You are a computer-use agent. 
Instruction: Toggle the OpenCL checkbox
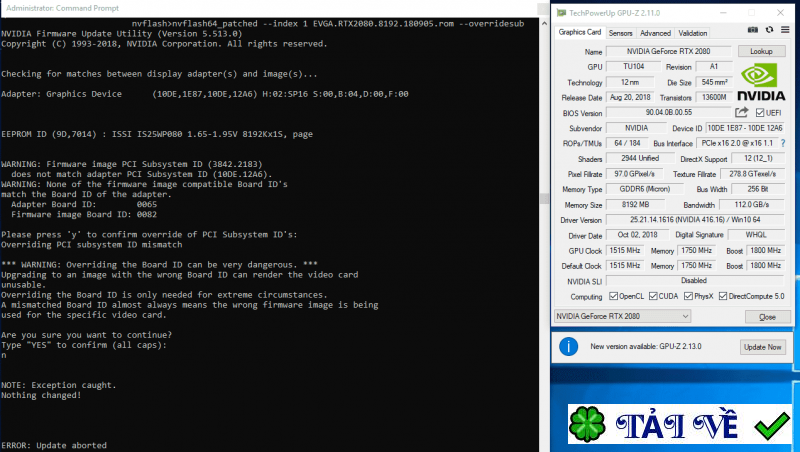pos(614,296)
